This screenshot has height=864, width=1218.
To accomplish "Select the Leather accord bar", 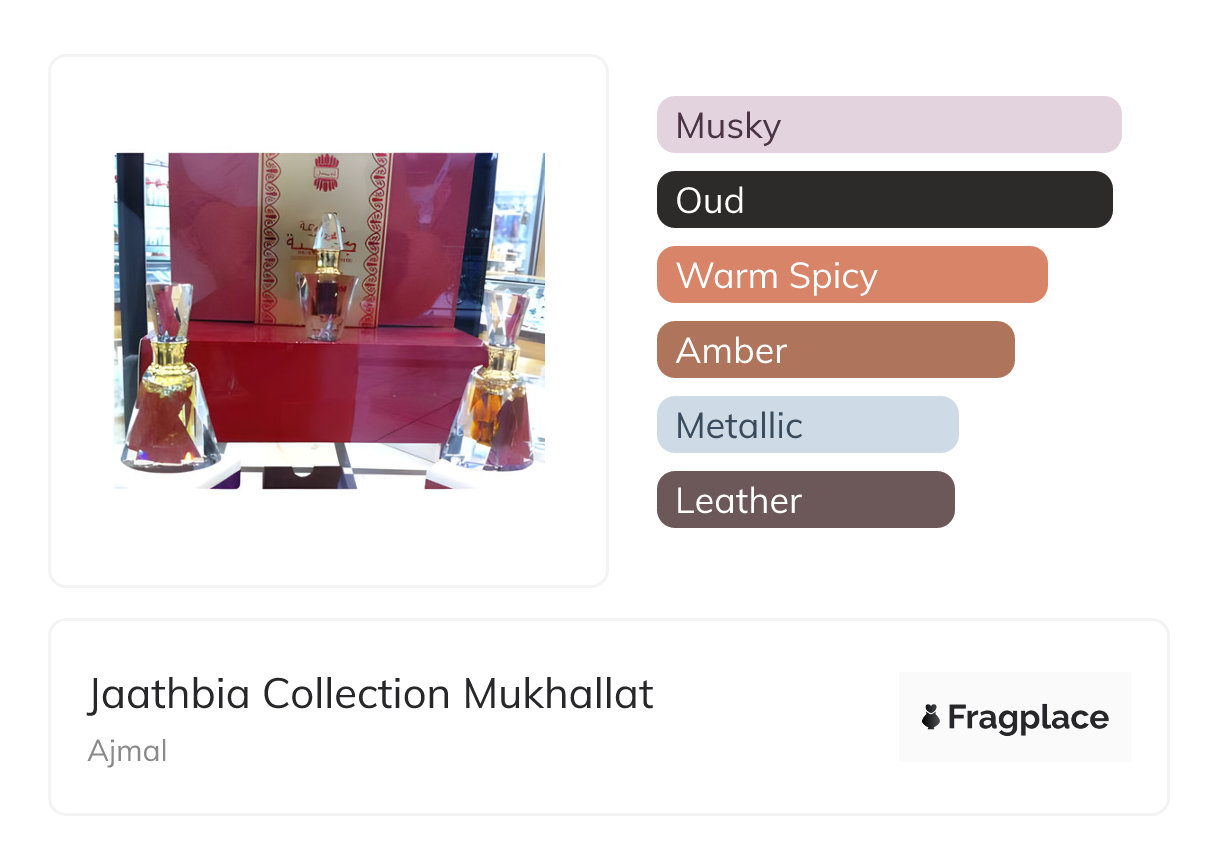I will (805, 500).
